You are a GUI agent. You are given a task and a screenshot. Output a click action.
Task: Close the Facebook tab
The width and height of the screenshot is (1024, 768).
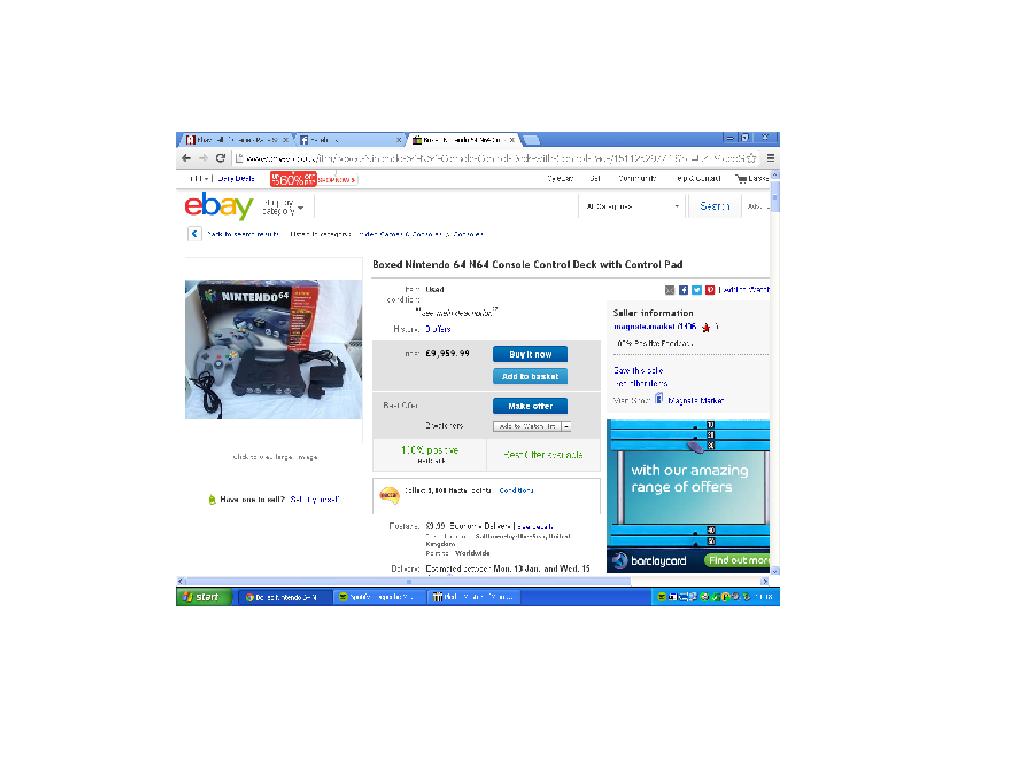(398, 140)
